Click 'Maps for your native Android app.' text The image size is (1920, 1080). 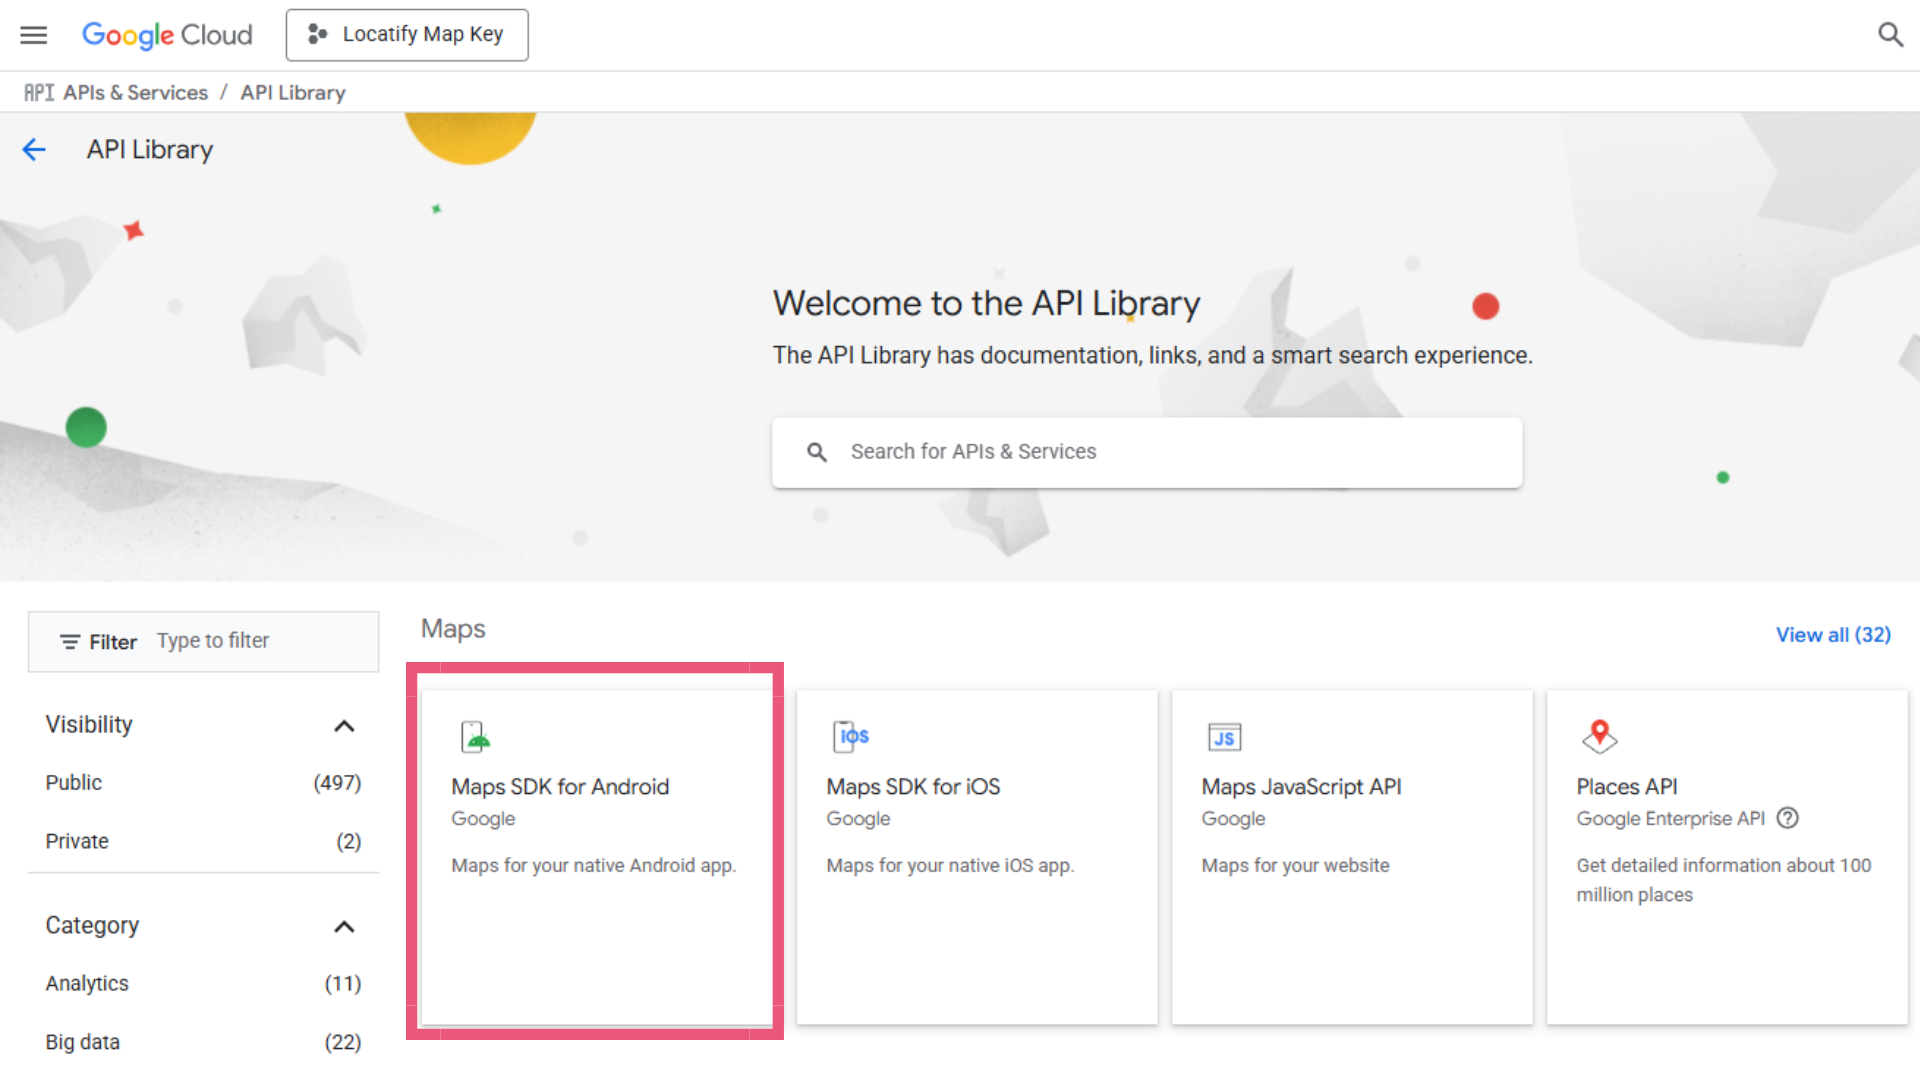(593, 866)
